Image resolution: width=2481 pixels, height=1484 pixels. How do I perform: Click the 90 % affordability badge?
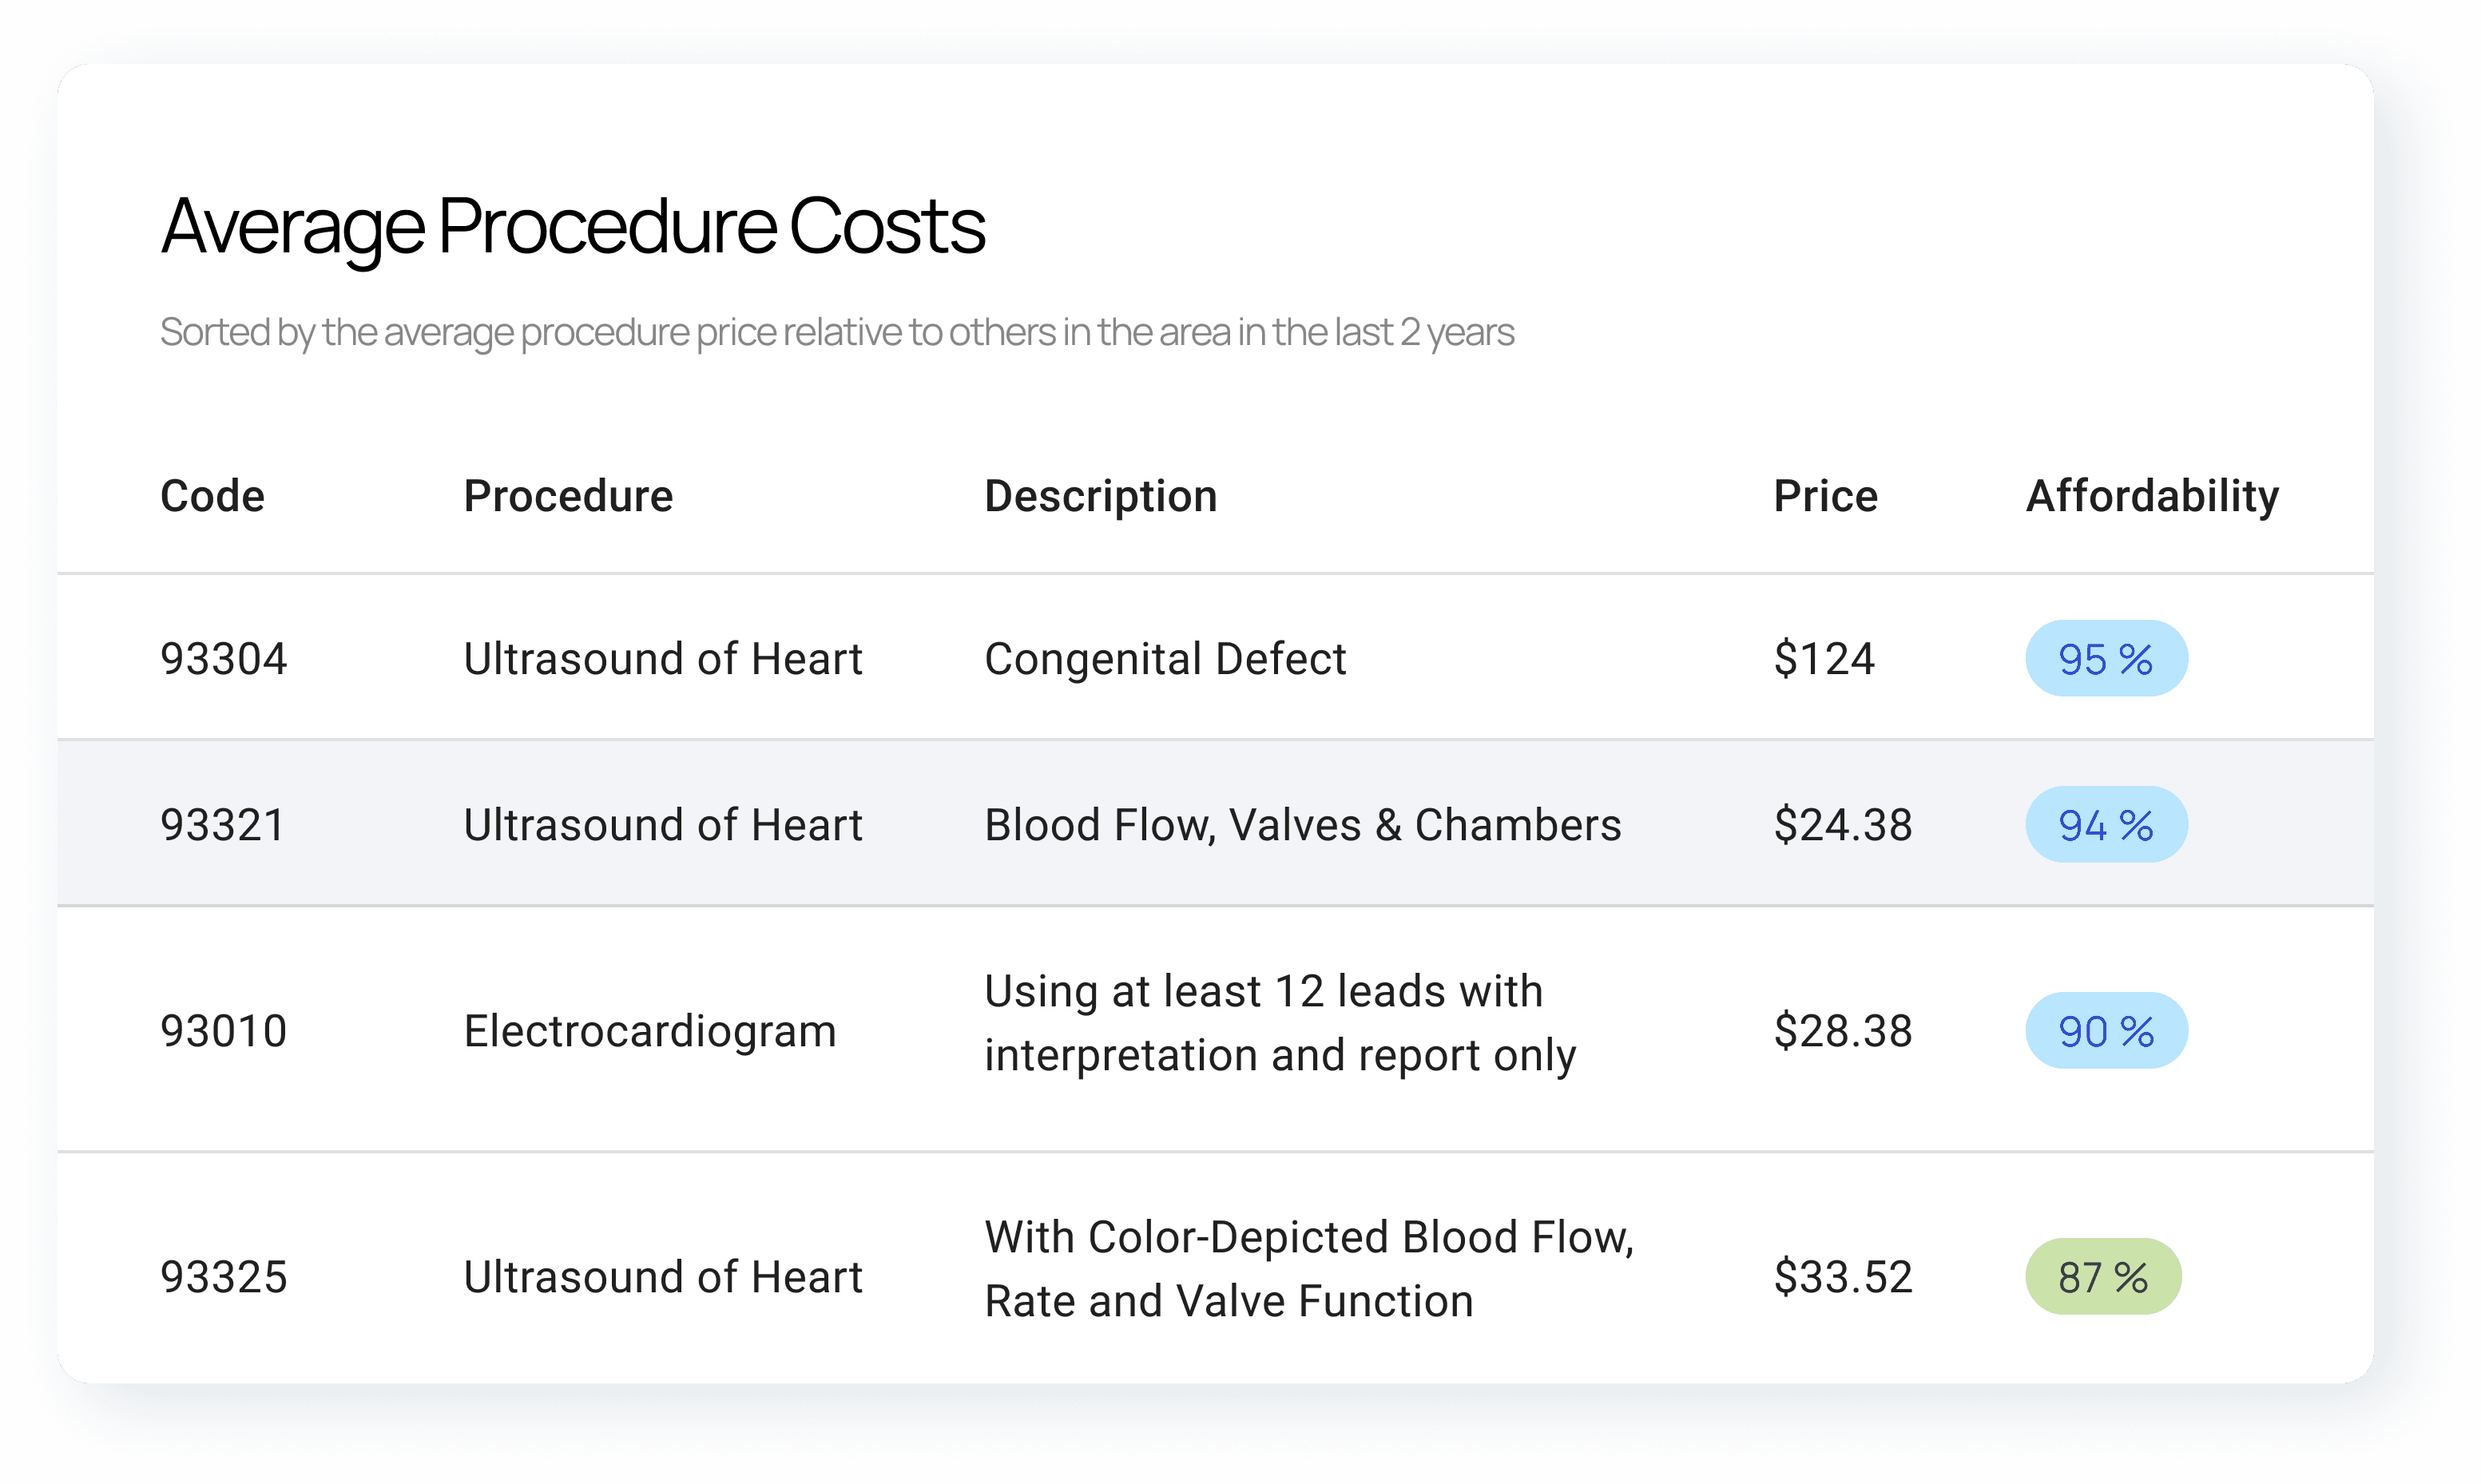(x=2106, y=1030)
